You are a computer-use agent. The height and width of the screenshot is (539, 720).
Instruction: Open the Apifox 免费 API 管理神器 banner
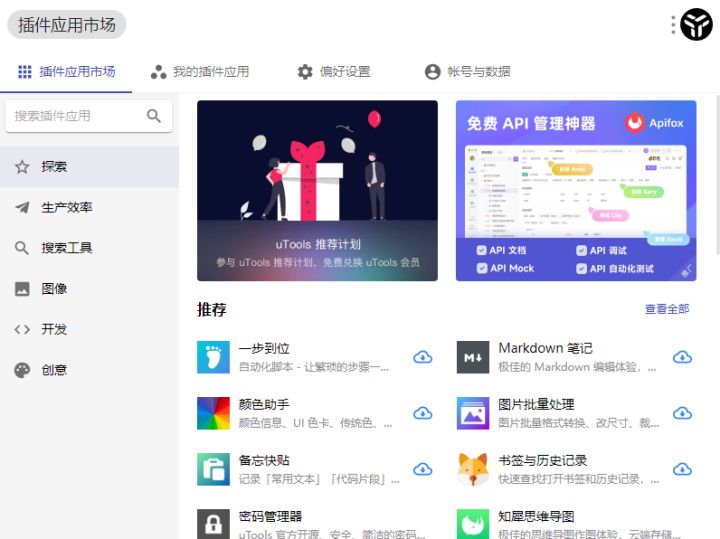point(576,191)
